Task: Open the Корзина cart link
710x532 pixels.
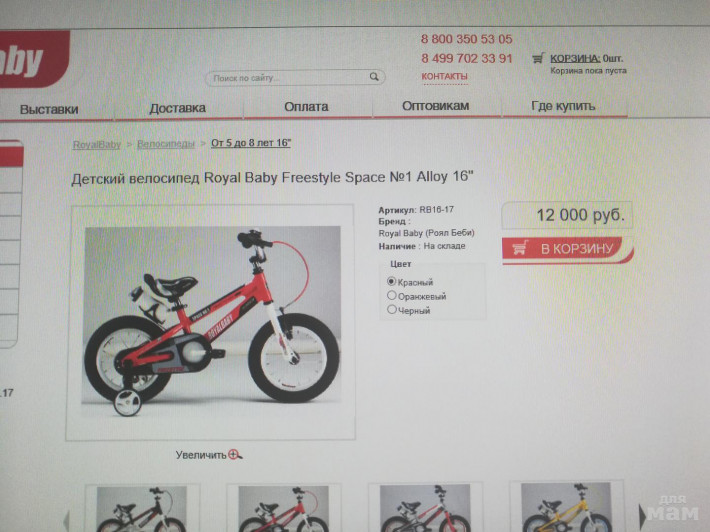Action: click(x=575, y=58)
